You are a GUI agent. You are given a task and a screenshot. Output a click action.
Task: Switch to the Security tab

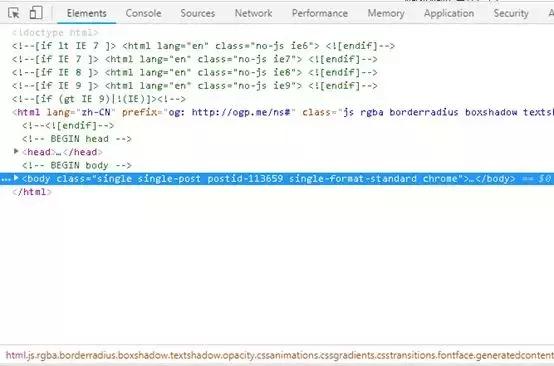[x=511, y=13]
